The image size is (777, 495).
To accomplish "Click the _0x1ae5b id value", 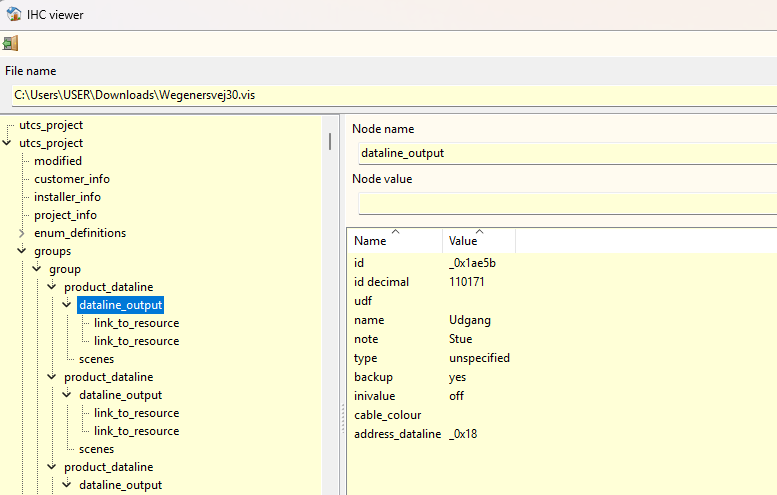I will (472, 263).
